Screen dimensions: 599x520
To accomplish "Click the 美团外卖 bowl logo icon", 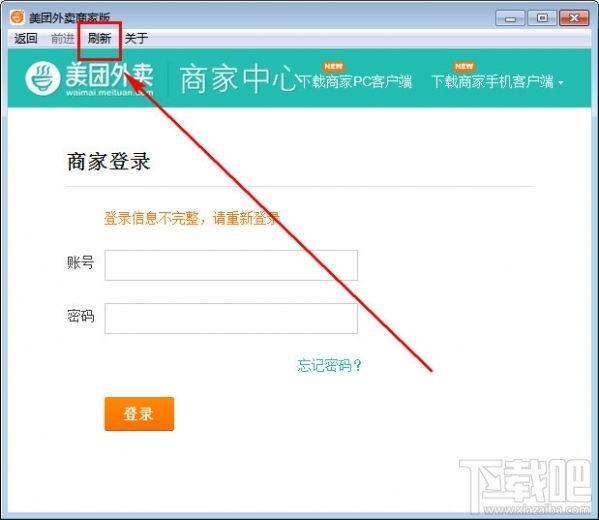I will coord(43,78).
